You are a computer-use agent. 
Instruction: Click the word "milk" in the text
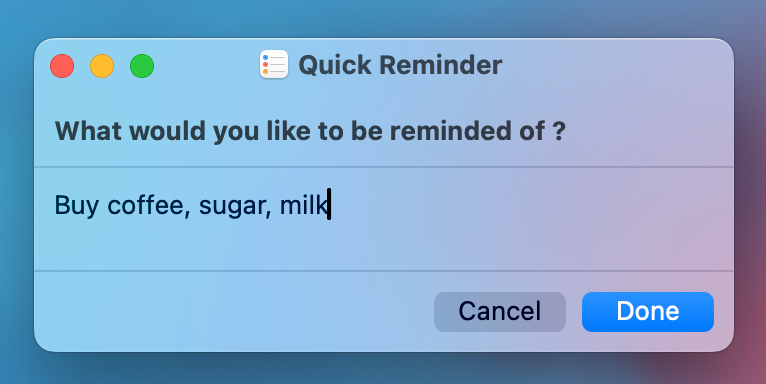point(303,205)
